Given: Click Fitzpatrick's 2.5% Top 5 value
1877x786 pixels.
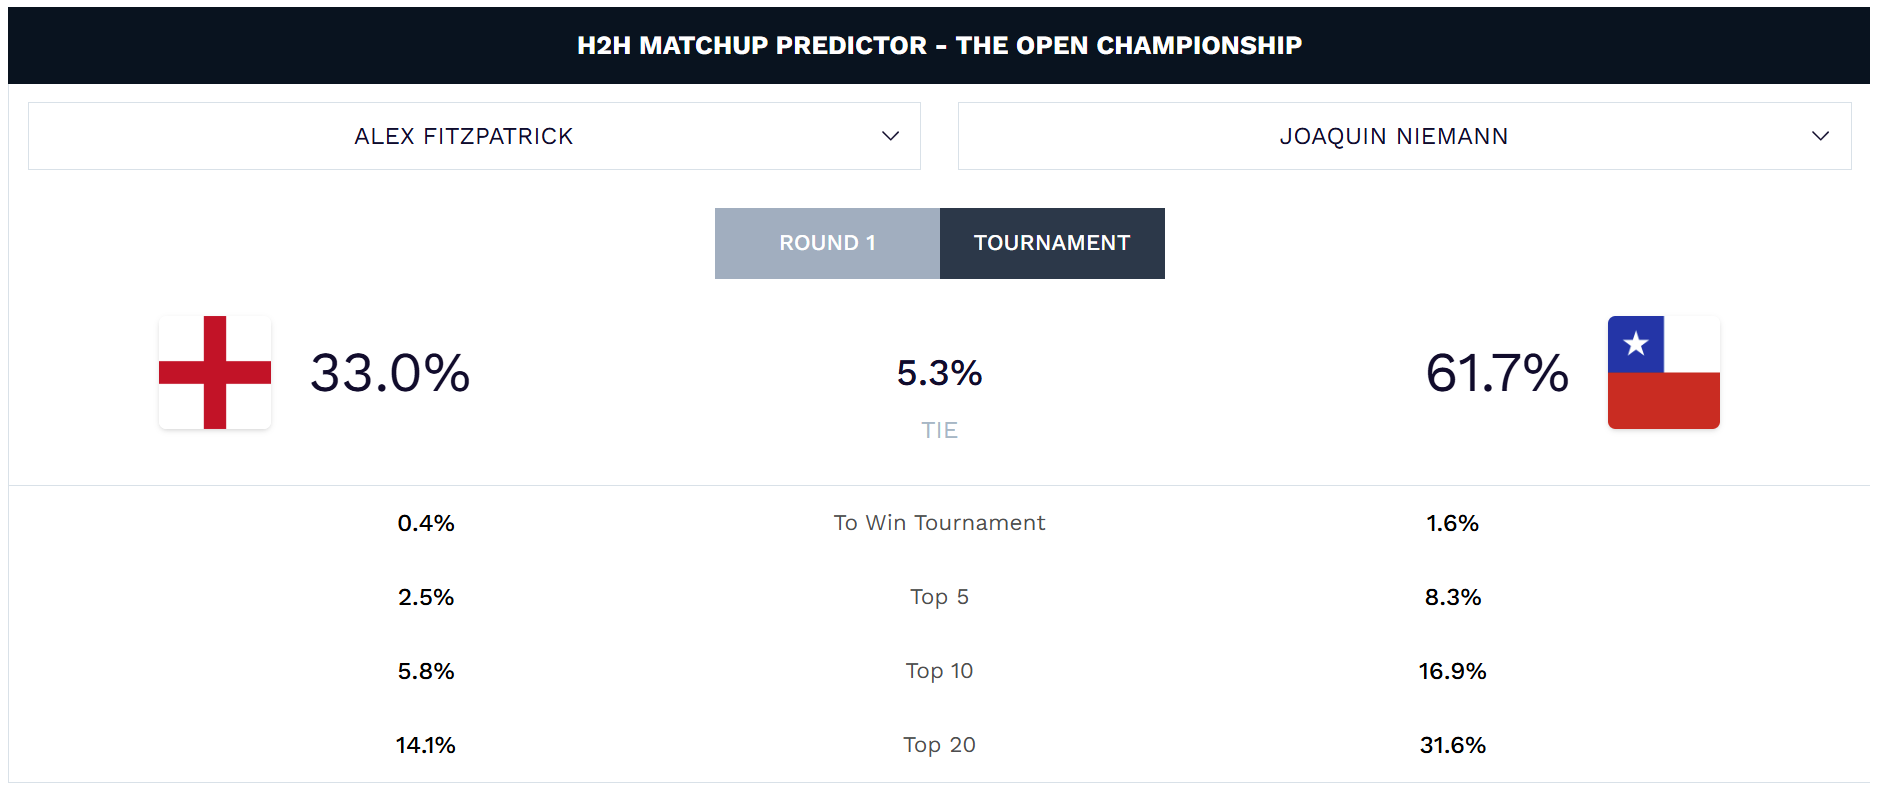Looking at the screenshot, I should pos(426,597).
